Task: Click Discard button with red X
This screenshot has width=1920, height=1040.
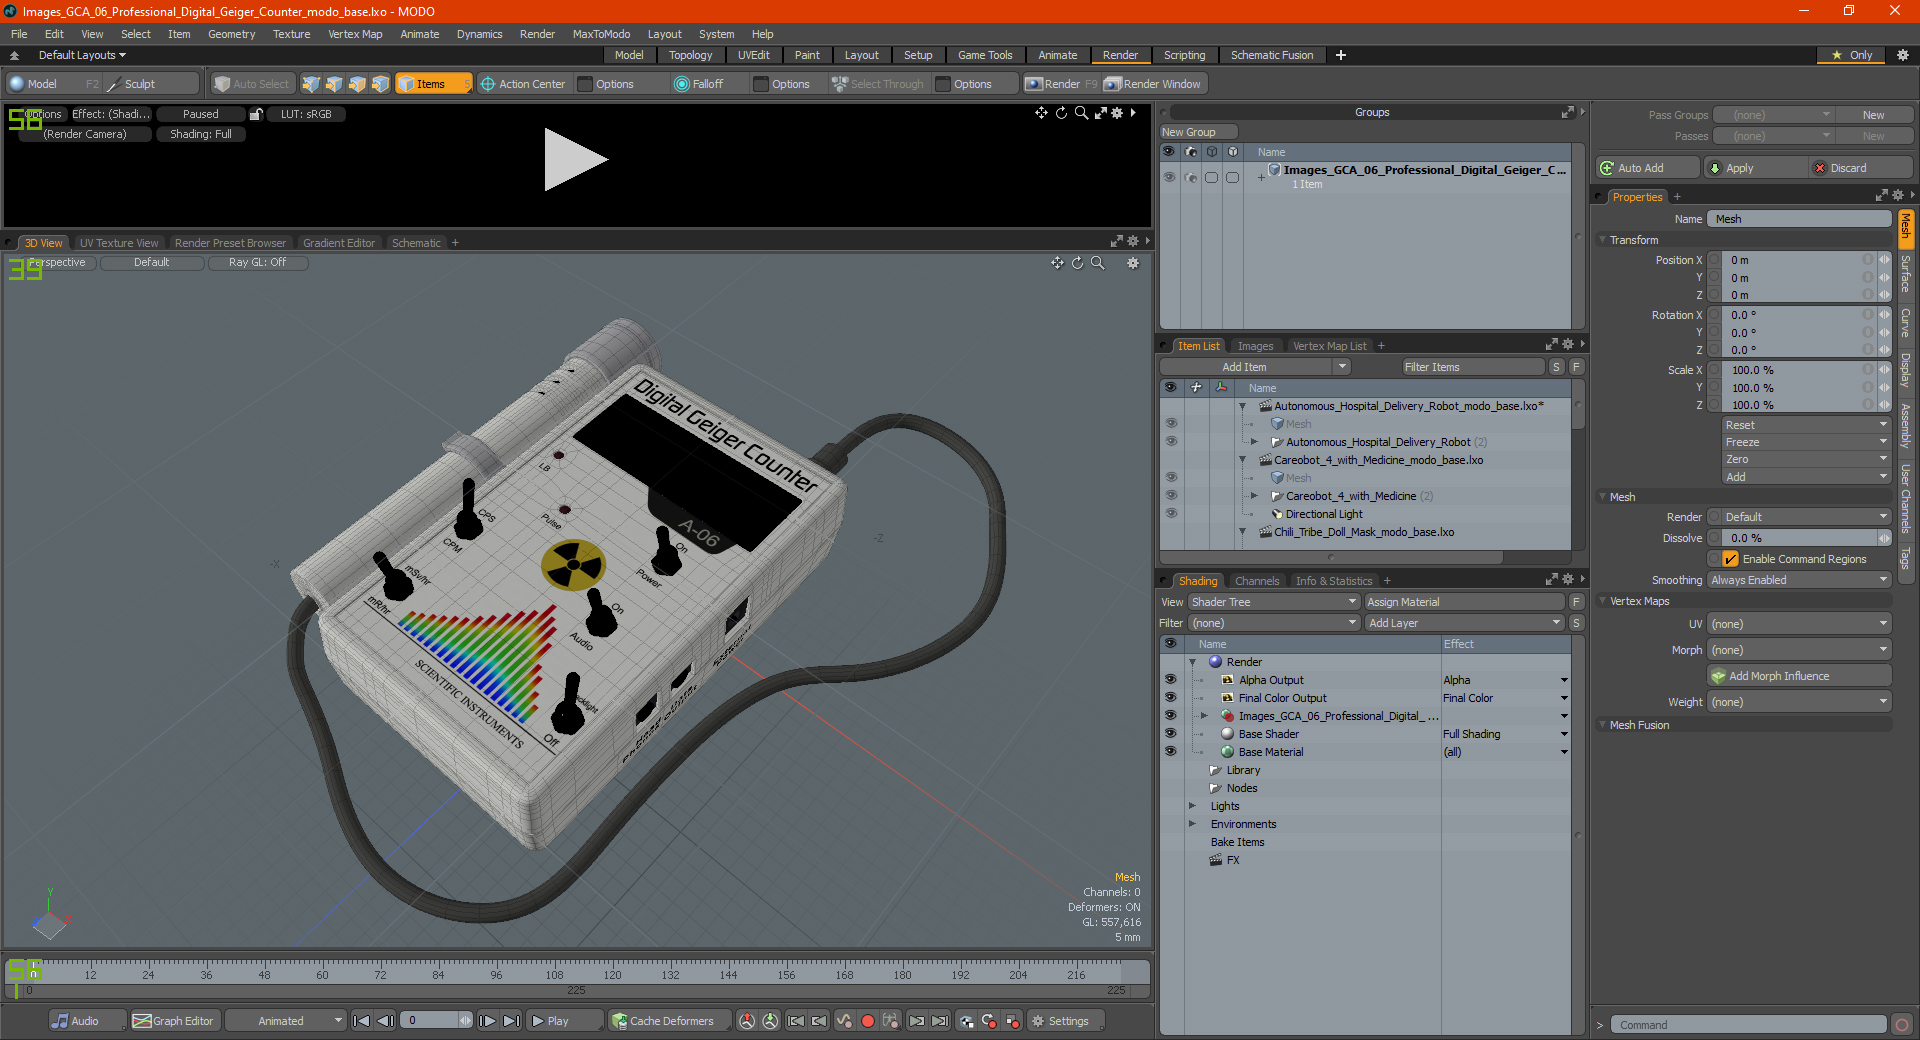Action: click(1861, 168)
